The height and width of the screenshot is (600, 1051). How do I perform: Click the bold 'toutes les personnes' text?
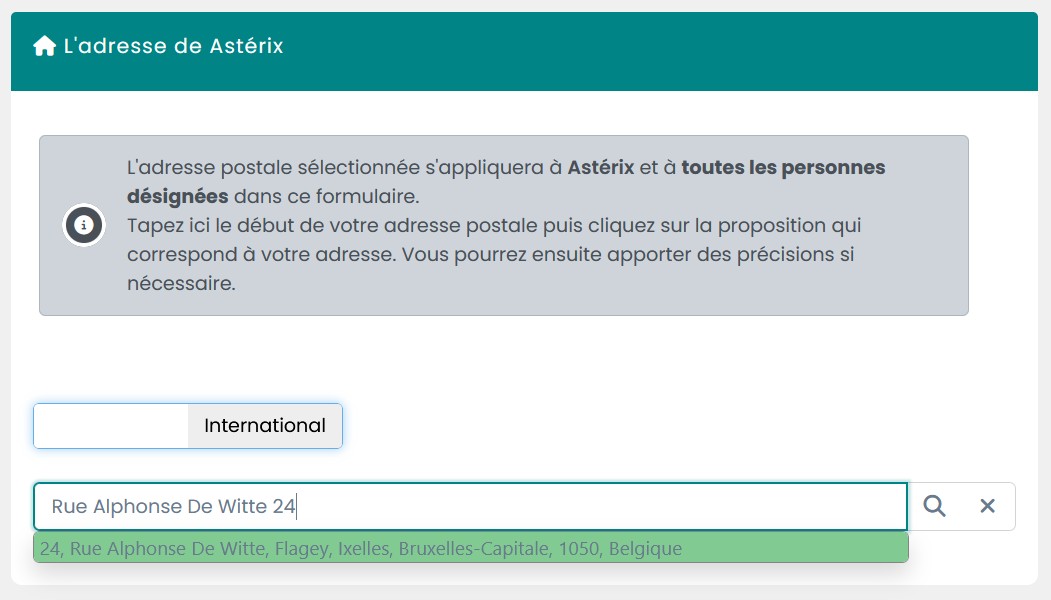pyautogui.click(x=783, y=168)
